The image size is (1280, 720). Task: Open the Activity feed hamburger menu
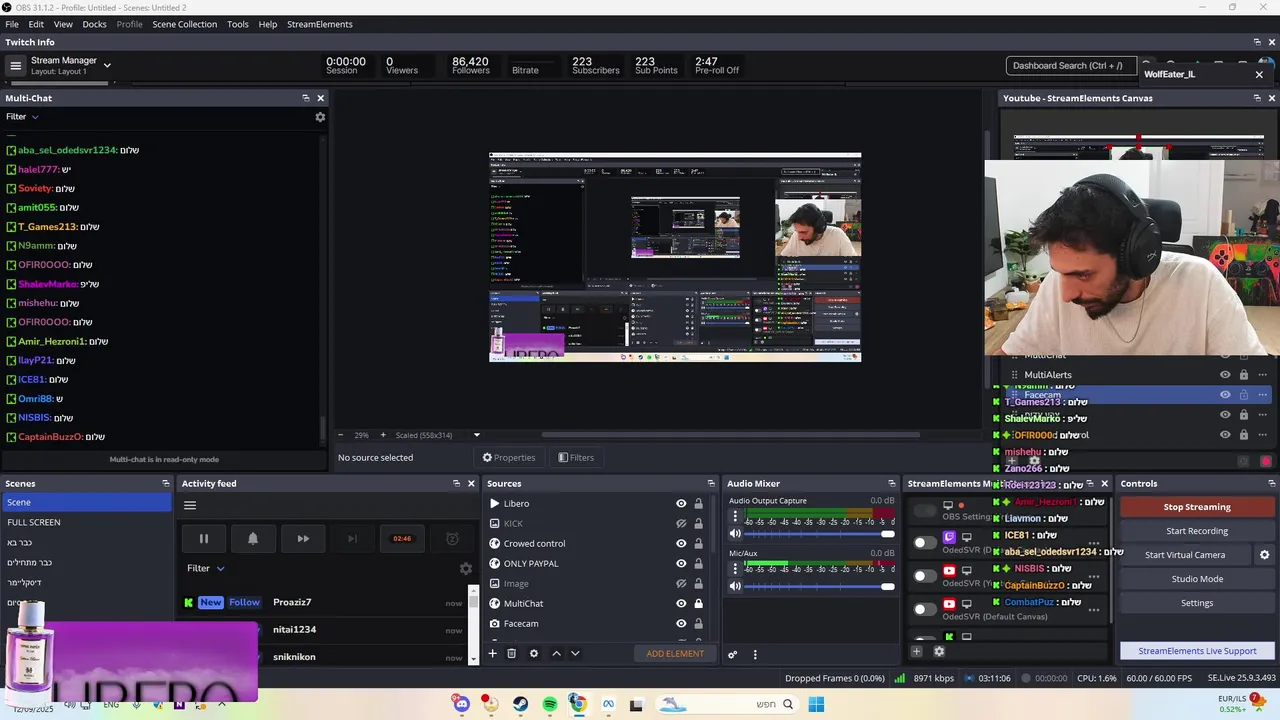coord(190,505)
